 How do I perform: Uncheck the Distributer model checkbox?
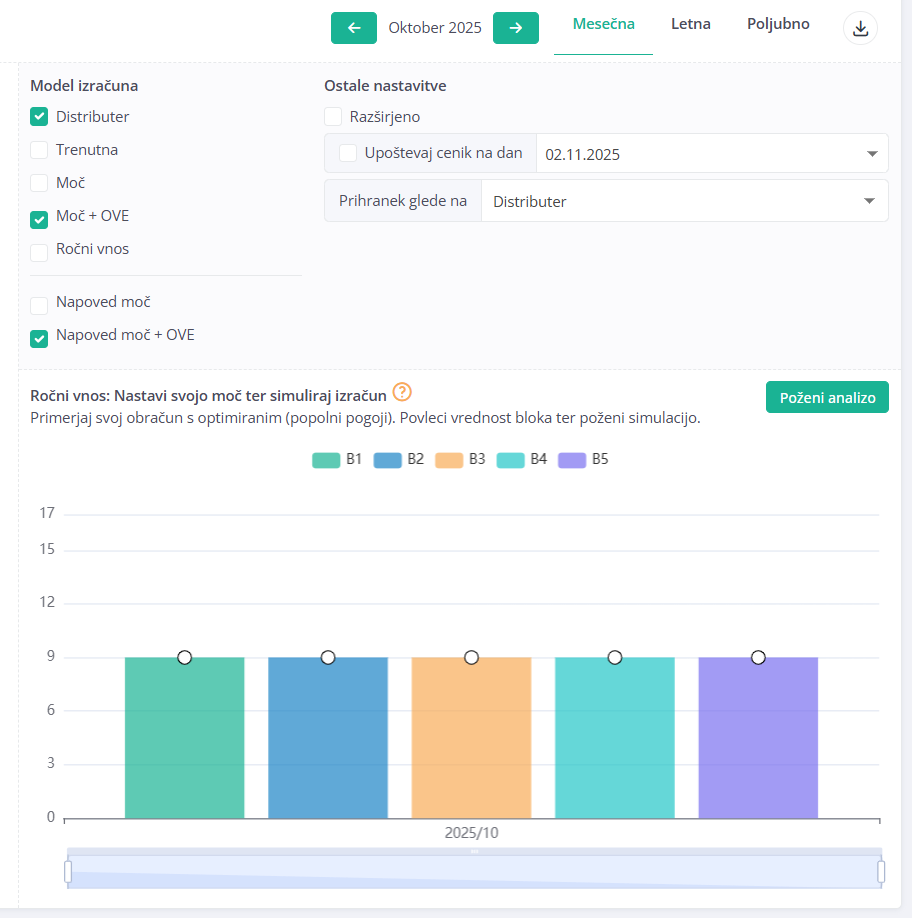(x=39, y=117)
